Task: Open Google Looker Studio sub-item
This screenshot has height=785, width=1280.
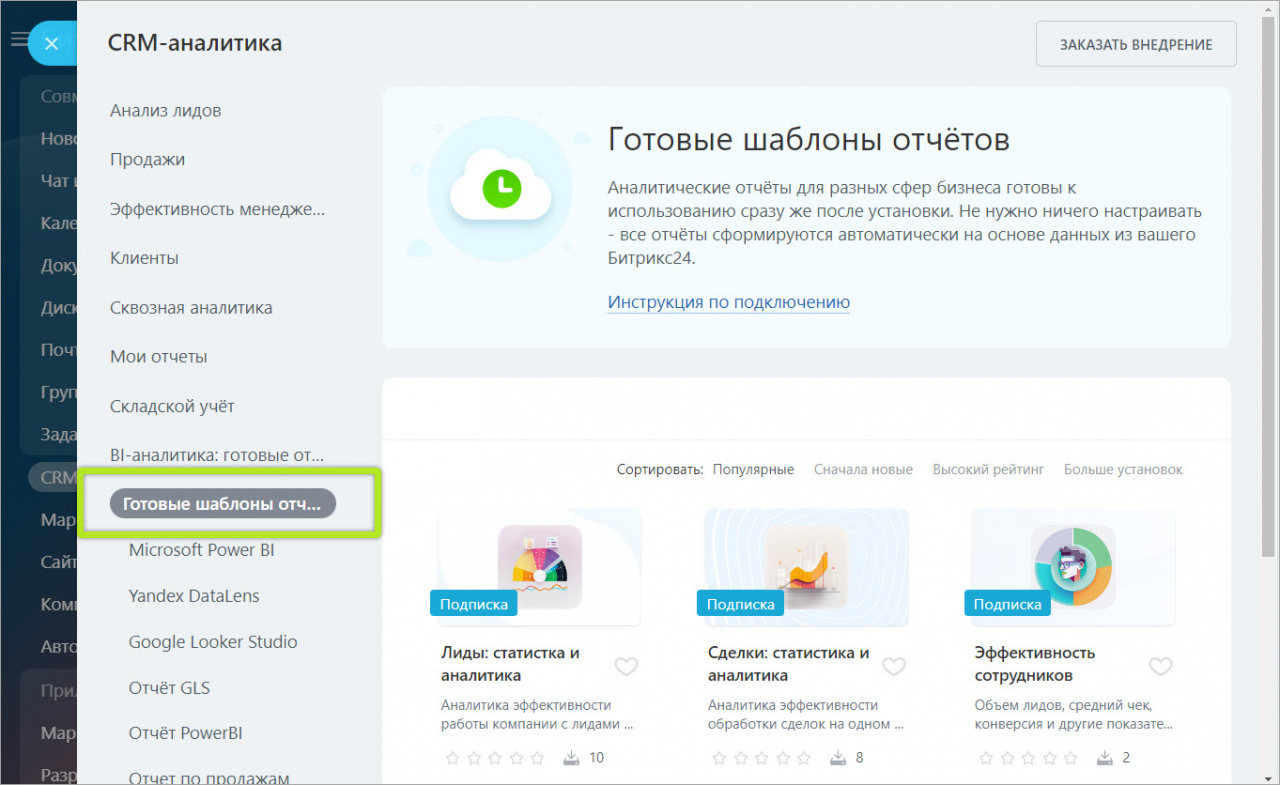Action: point(213,642)
